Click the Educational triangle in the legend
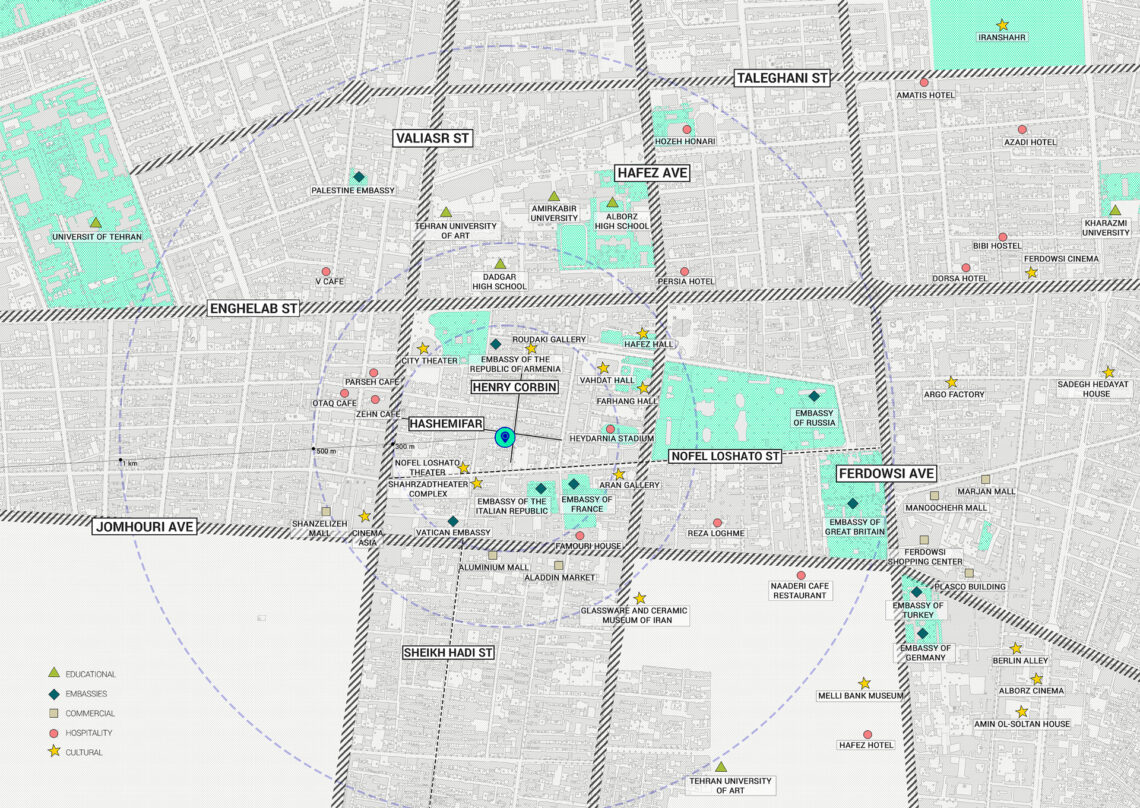This screenshot has width=1140, height=808. pyautogui.click(x=53, y=673)
